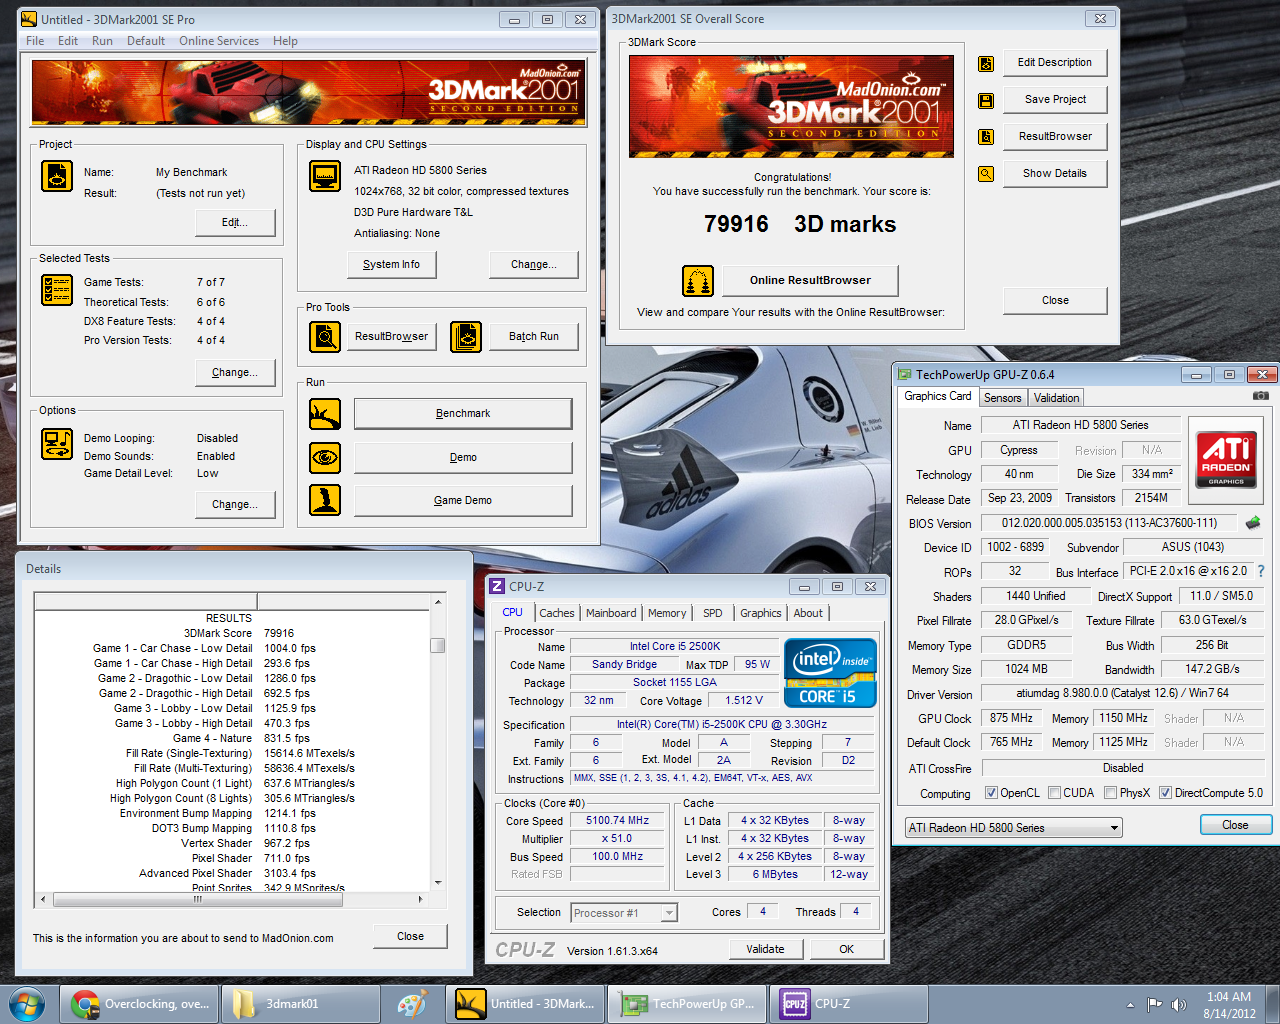The height and width of the screenshot is (1024, 1280).
Task: Click the Project icon in 3DMark window
Action: [x=57, y=176]
